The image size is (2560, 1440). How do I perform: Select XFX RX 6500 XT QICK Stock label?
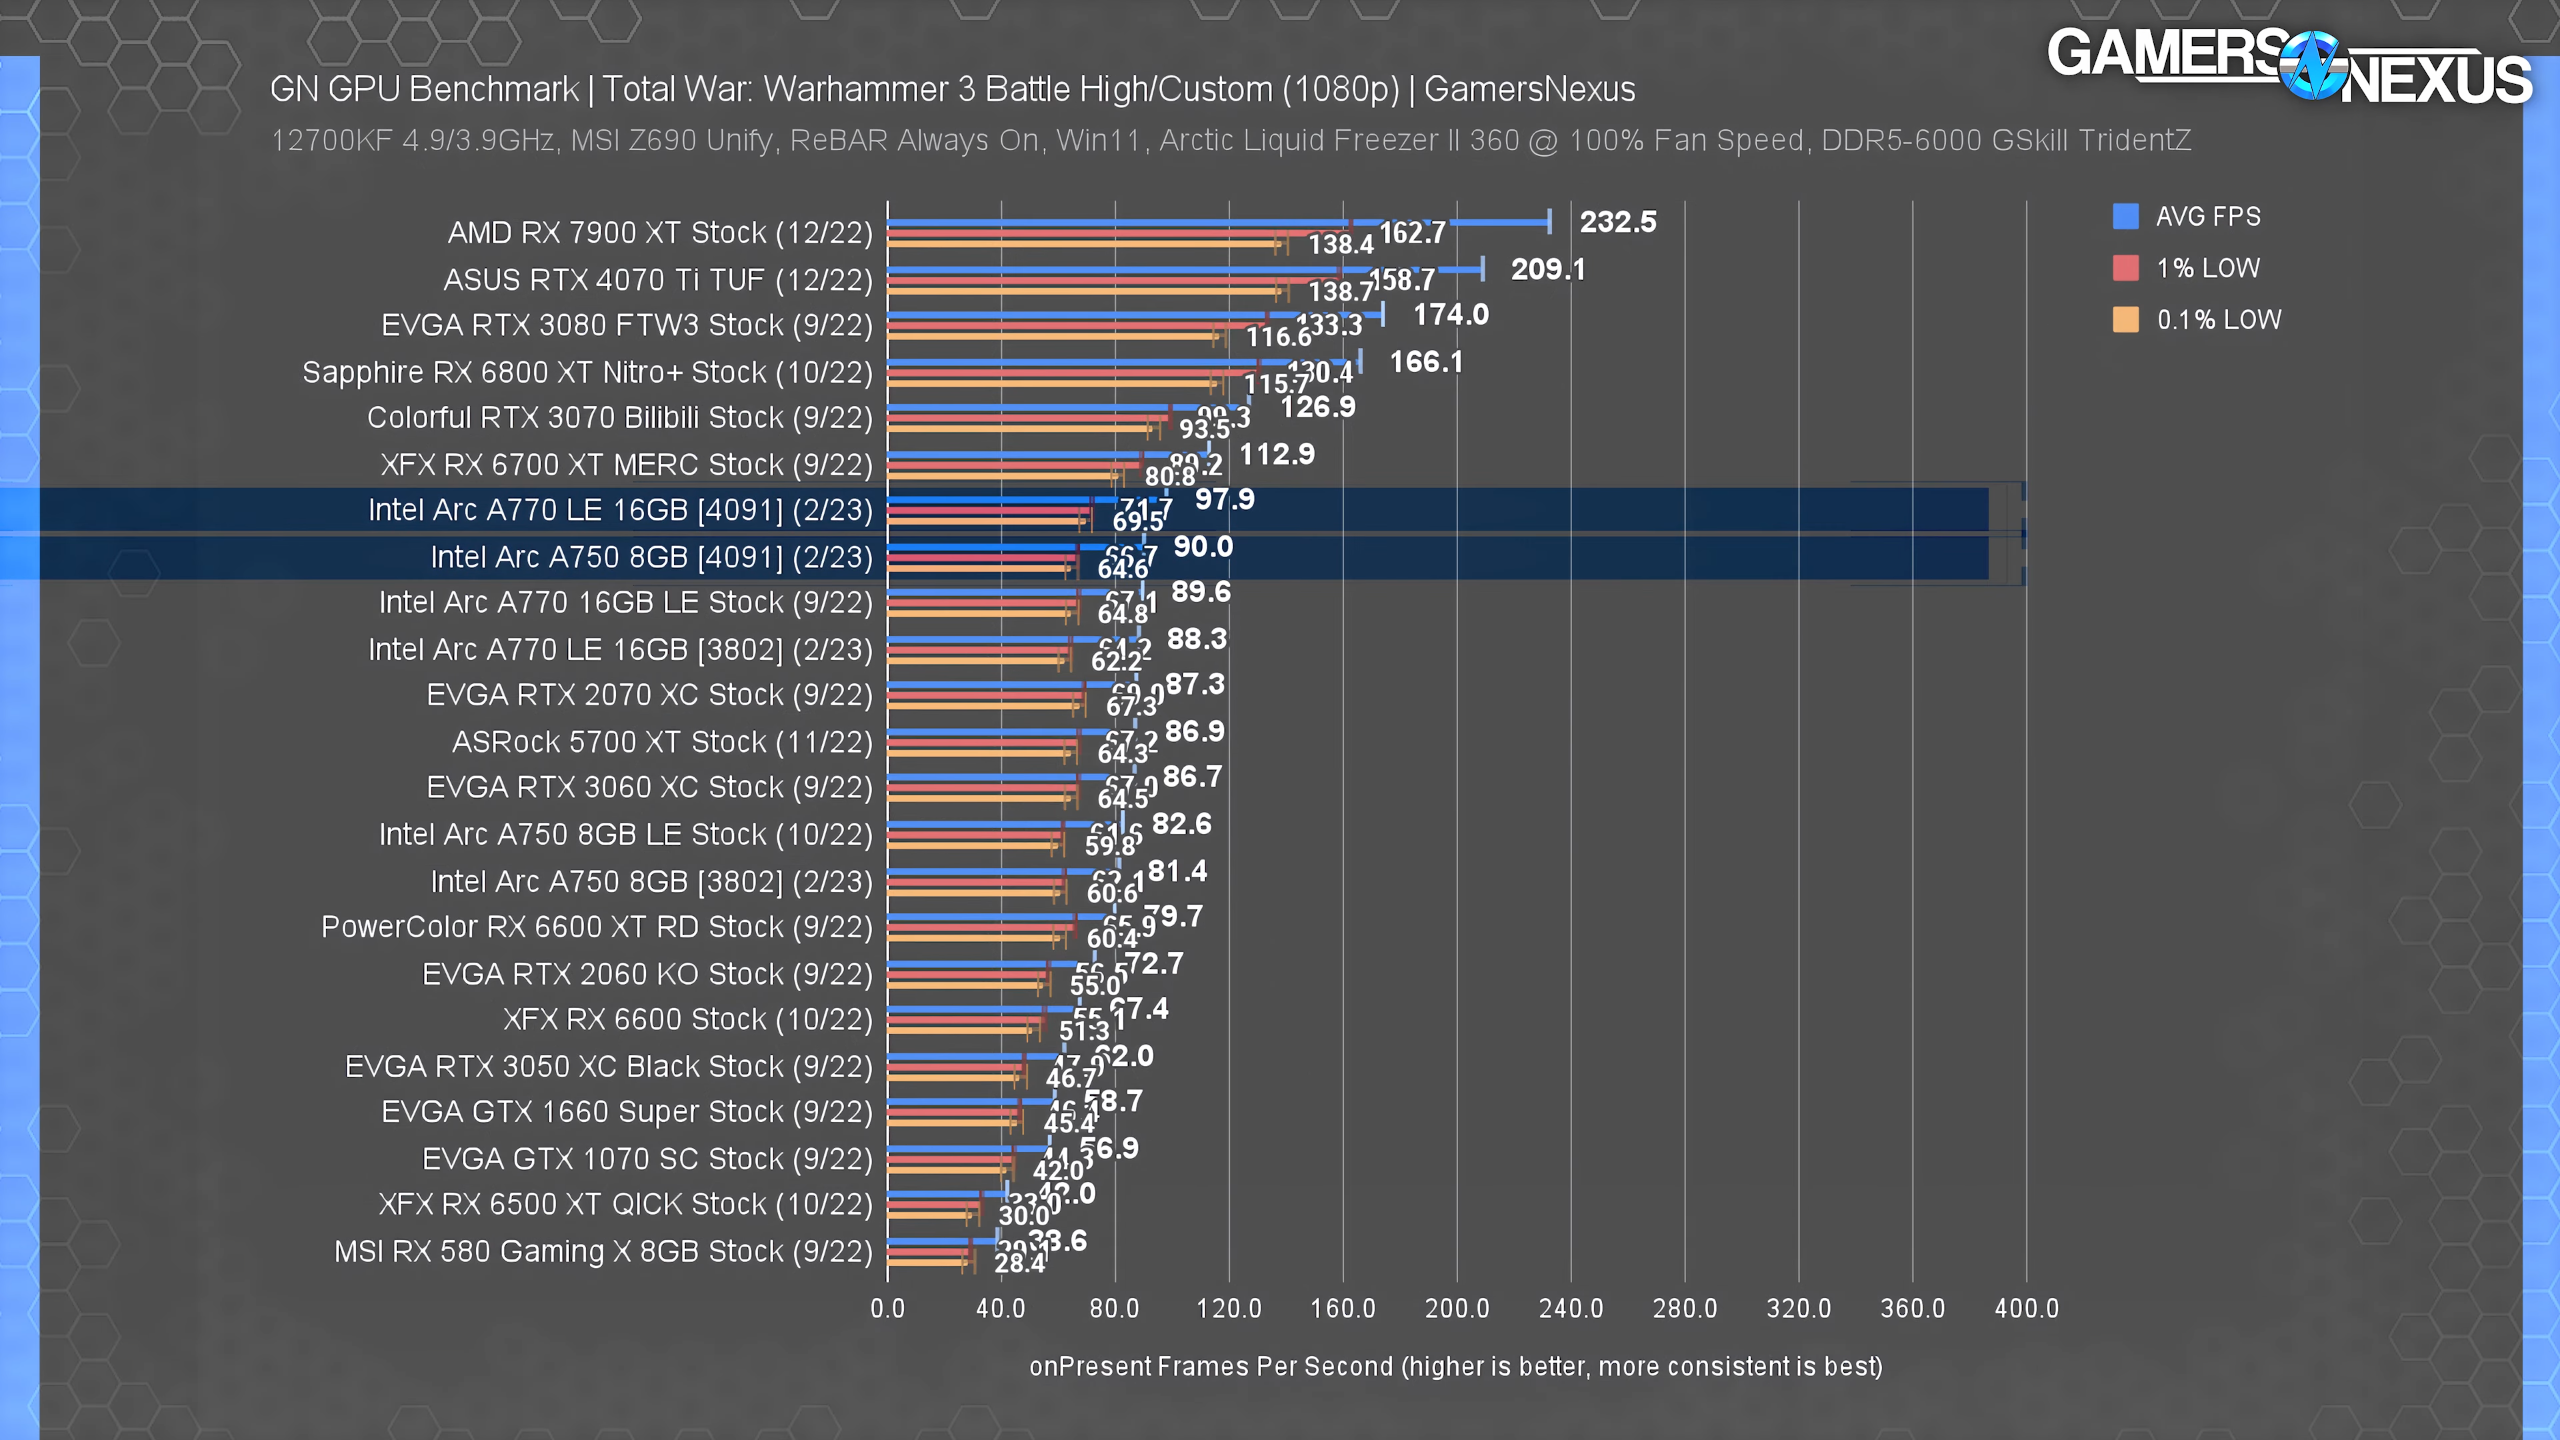tap(625, 1205)
